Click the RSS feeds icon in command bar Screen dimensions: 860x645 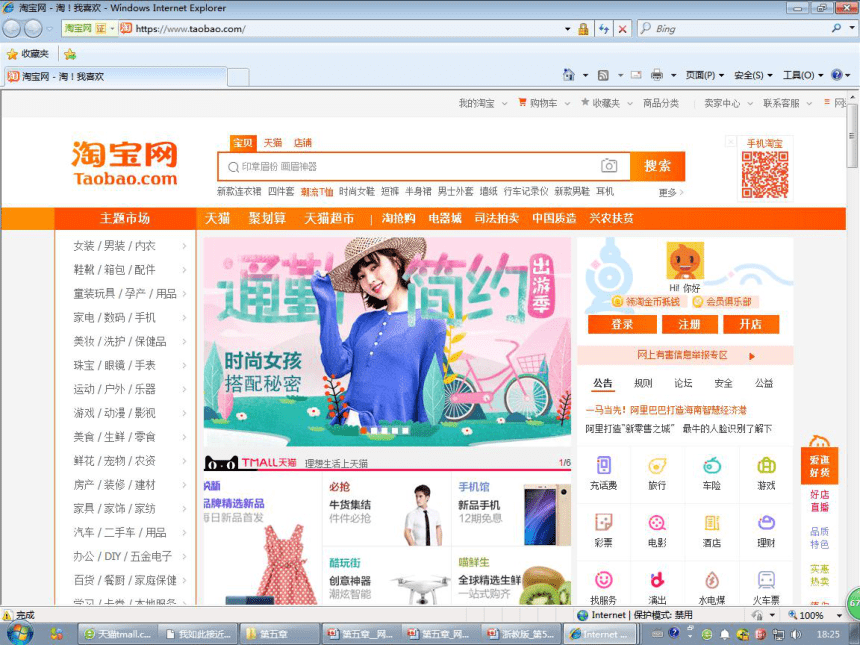603,75
